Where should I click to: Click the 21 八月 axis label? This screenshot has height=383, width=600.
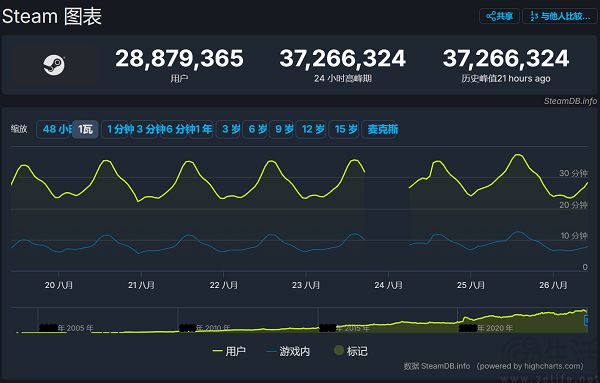[x=141, y=285]
